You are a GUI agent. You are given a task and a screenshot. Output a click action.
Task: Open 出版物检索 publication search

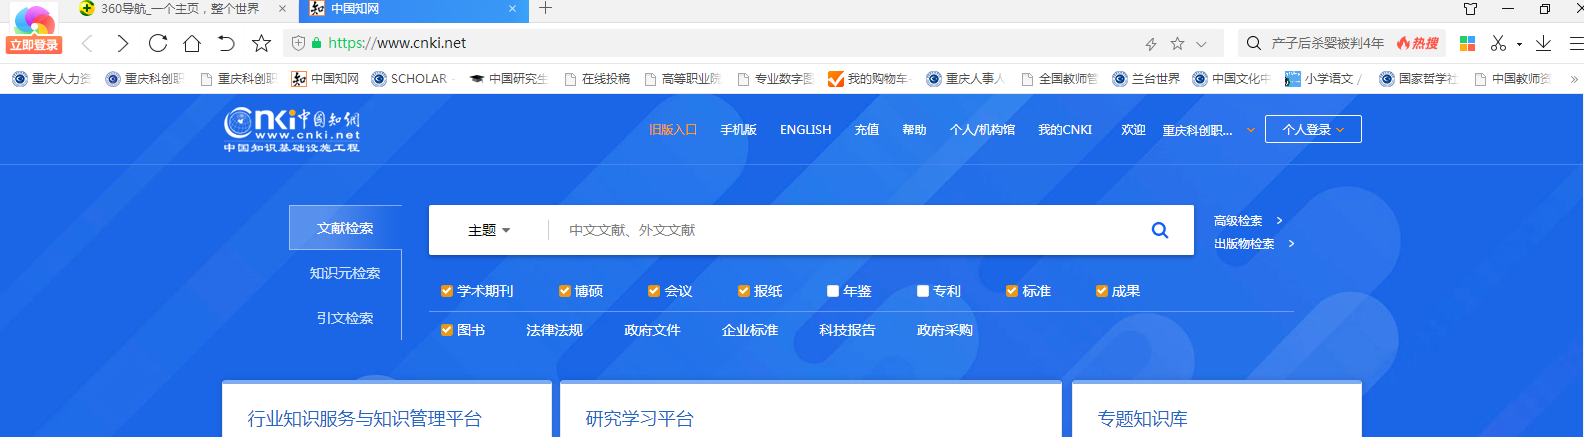(1244, 244)
